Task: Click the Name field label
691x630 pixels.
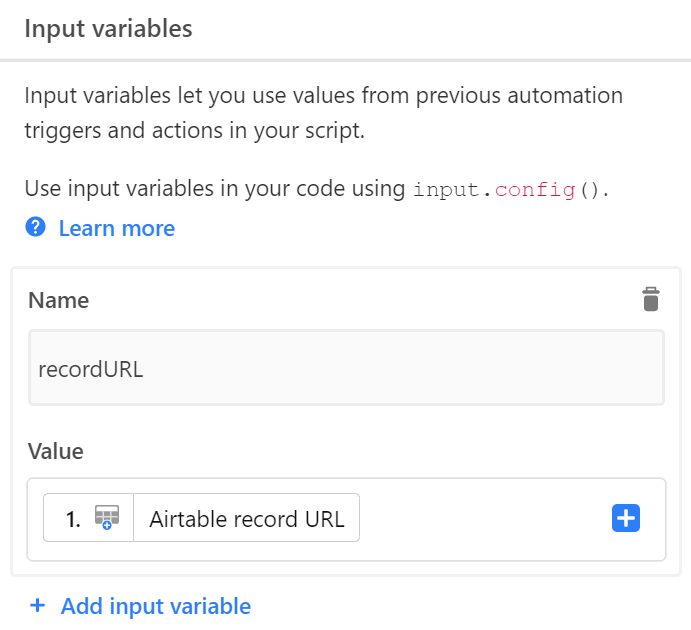Action: point(58,300)
